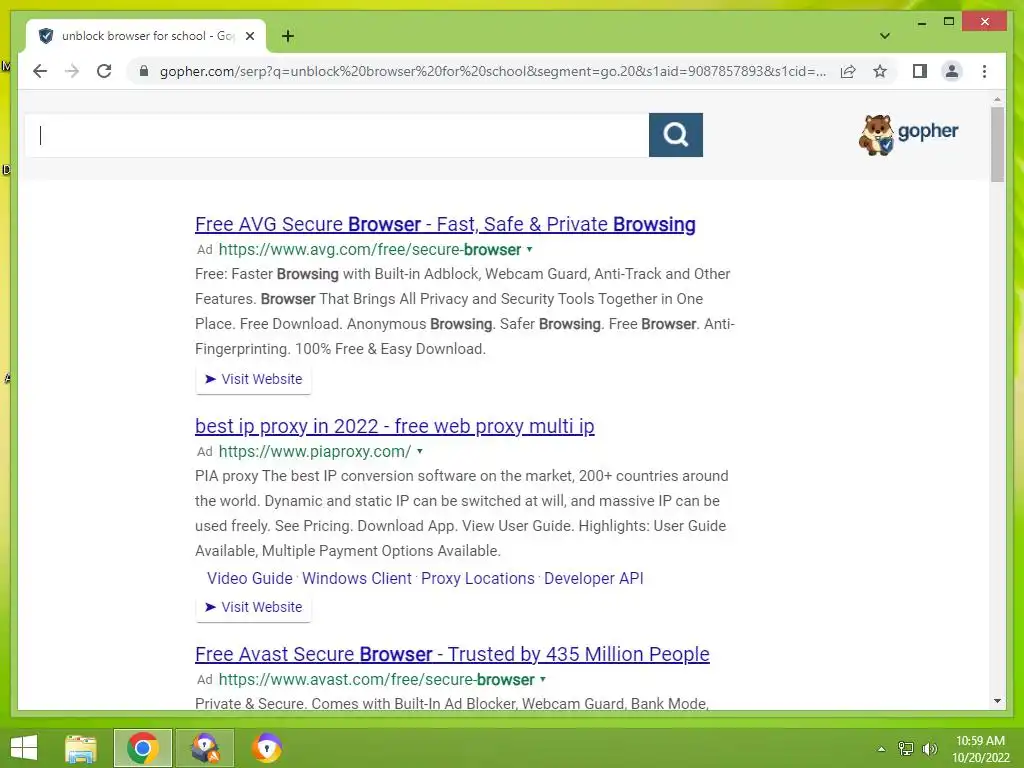
Task: Click the address bar URL text
Action: pyautogui.click(x=492, y=71)
